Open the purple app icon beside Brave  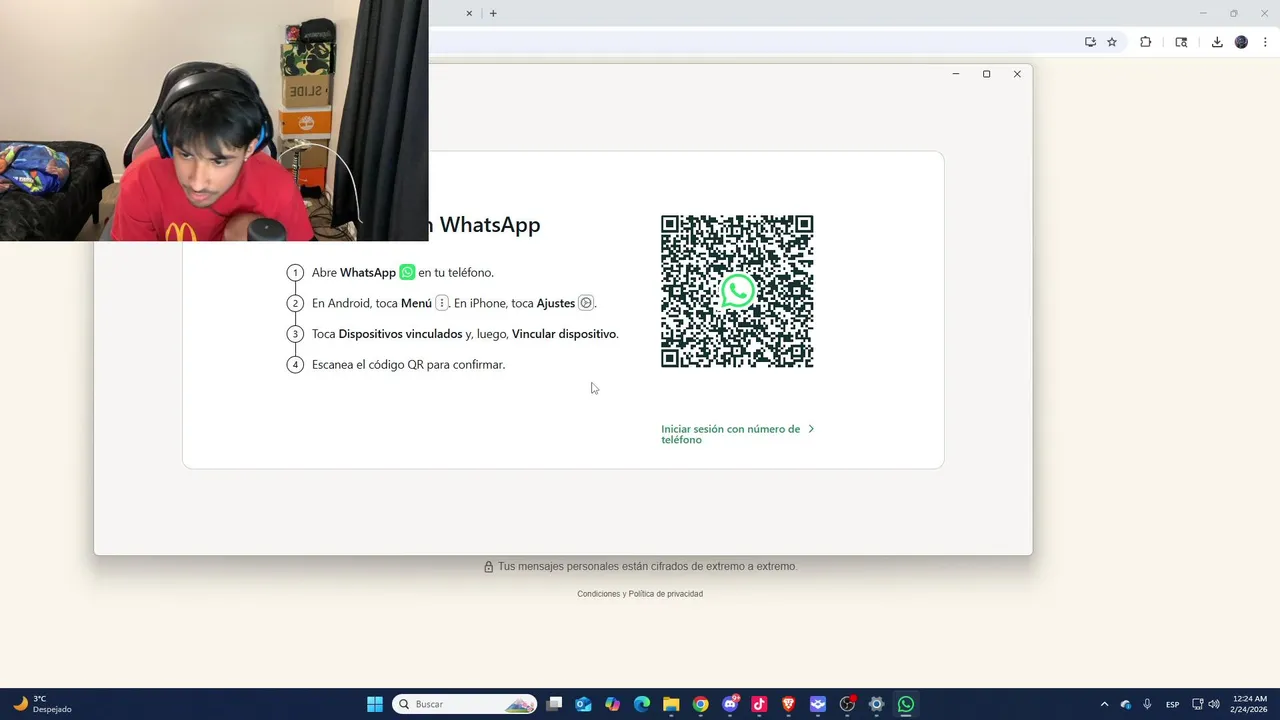click(818, 704)
